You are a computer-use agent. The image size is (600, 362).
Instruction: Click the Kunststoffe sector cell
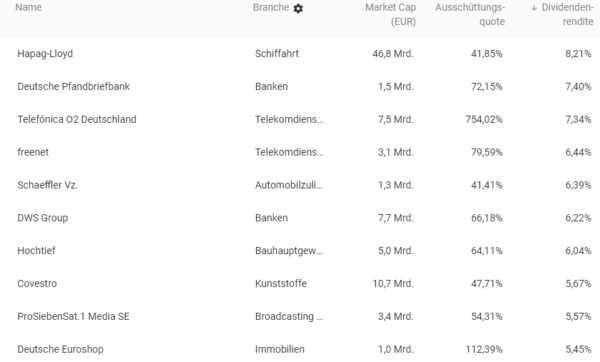coord(280,284)
